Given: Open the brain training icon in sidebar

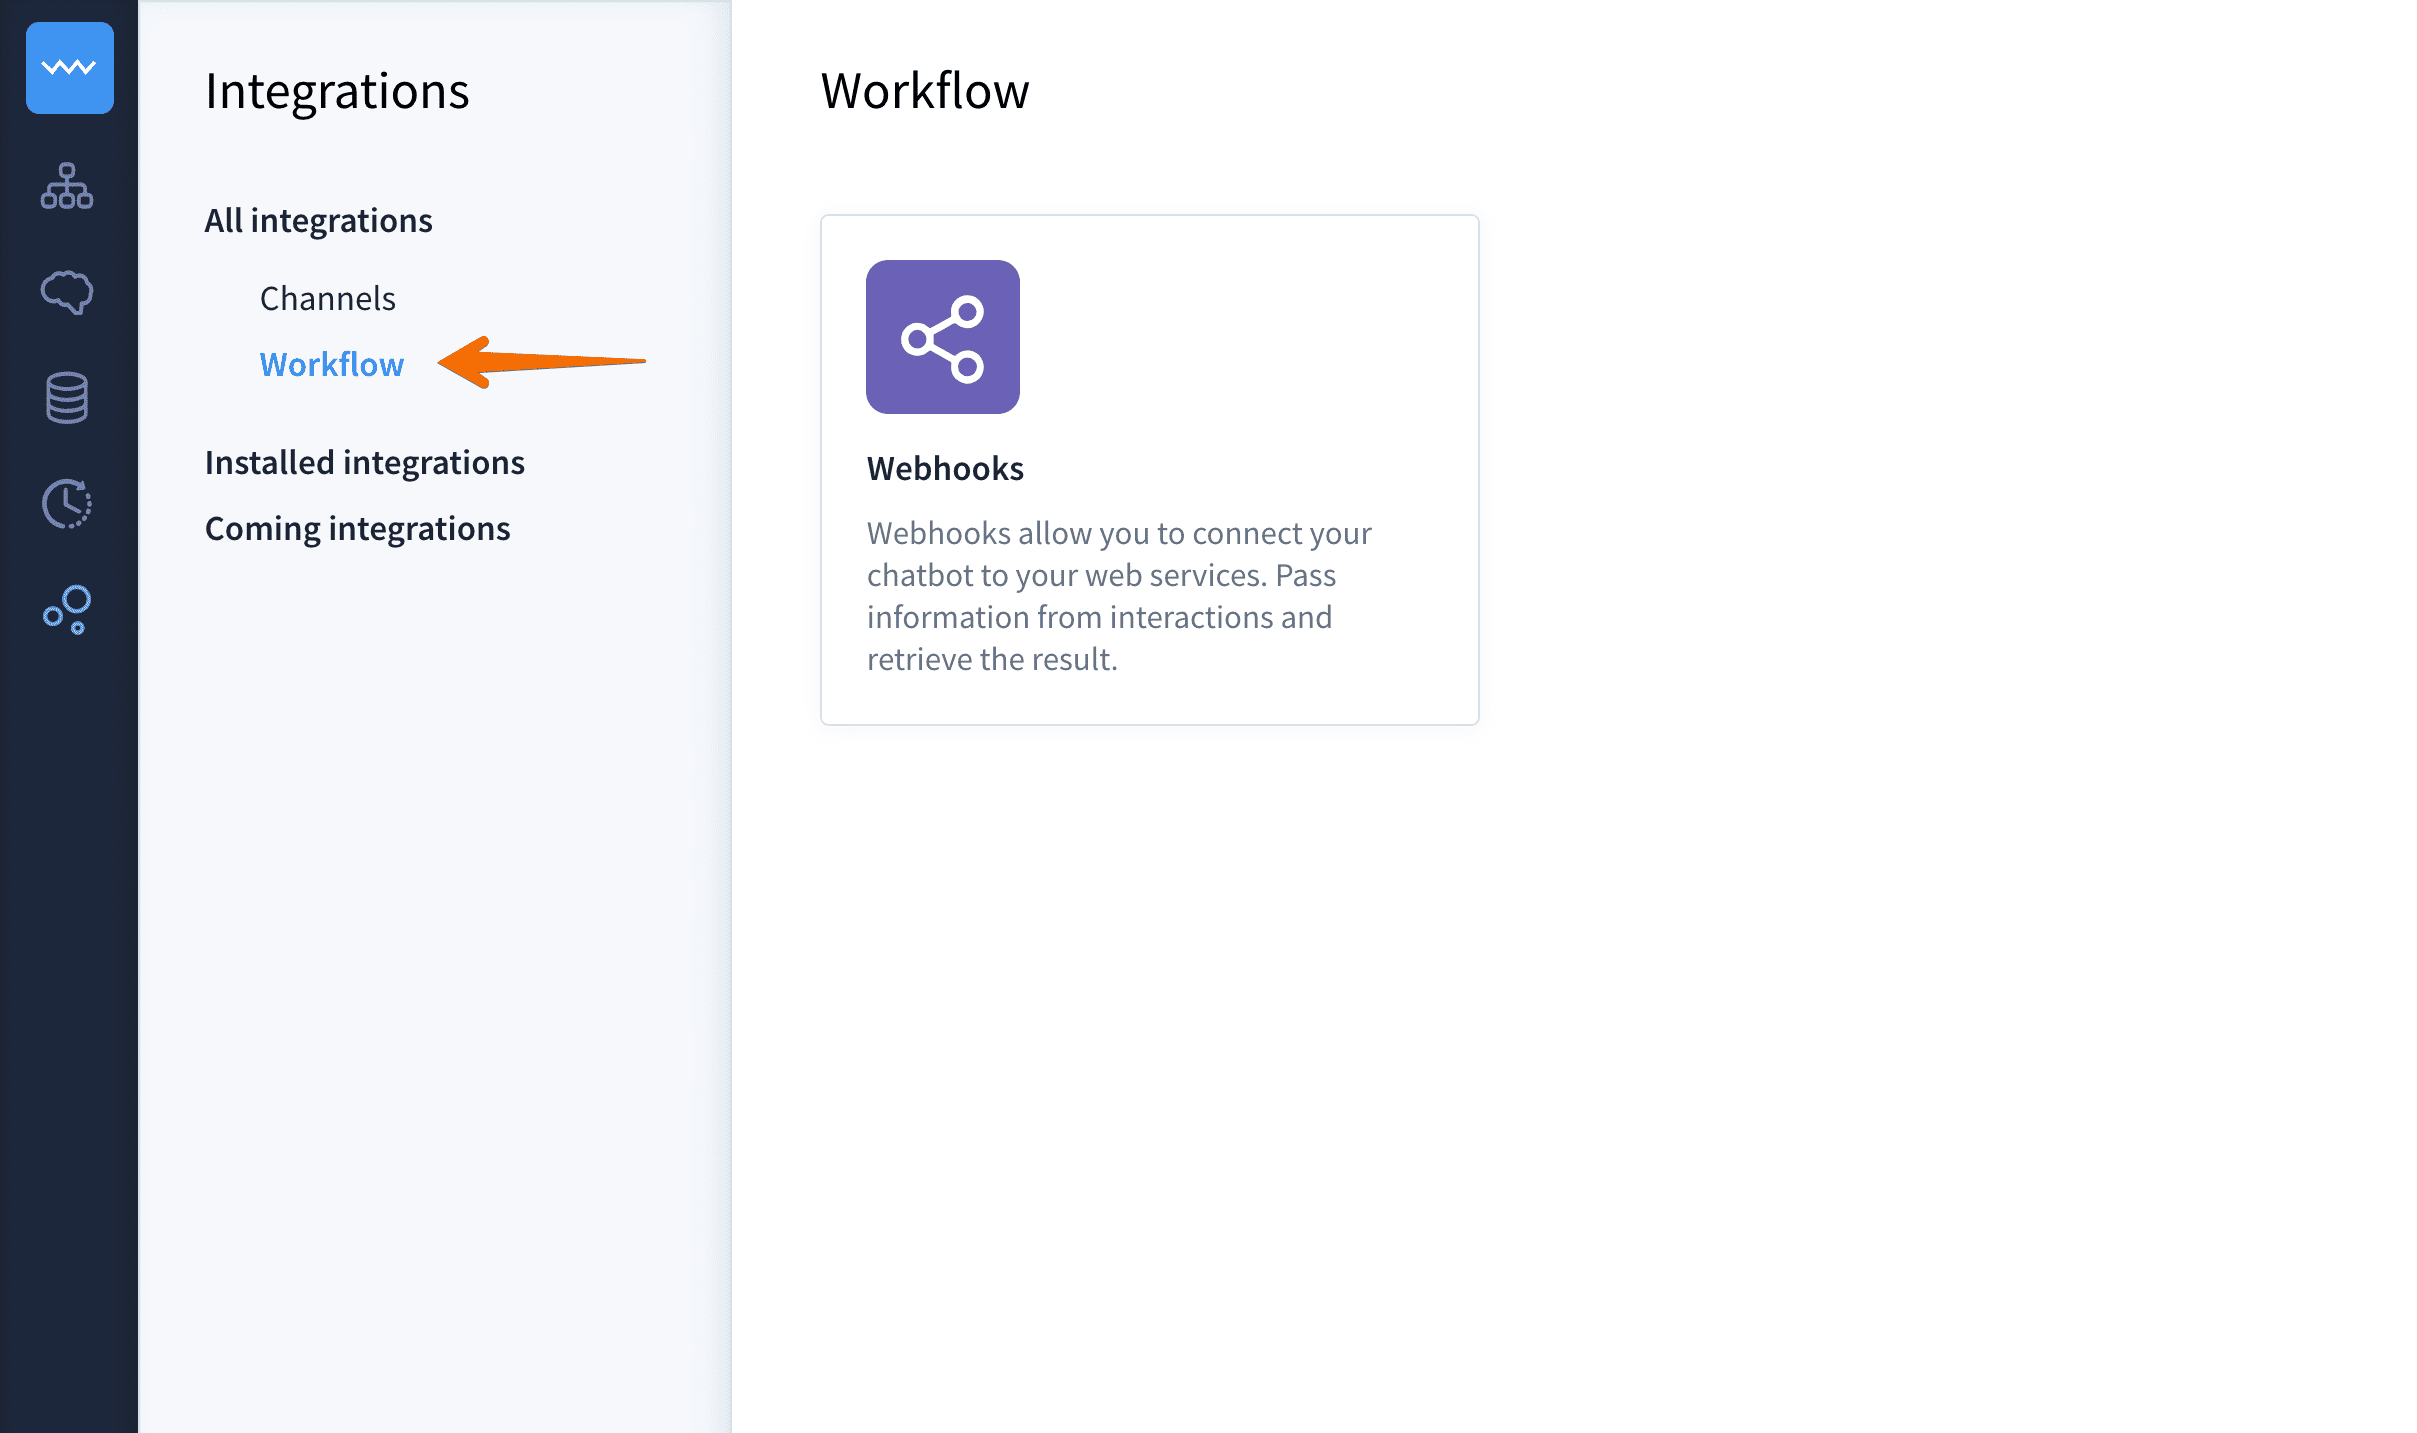Looking at the screenshot, I should coord(67,292).
